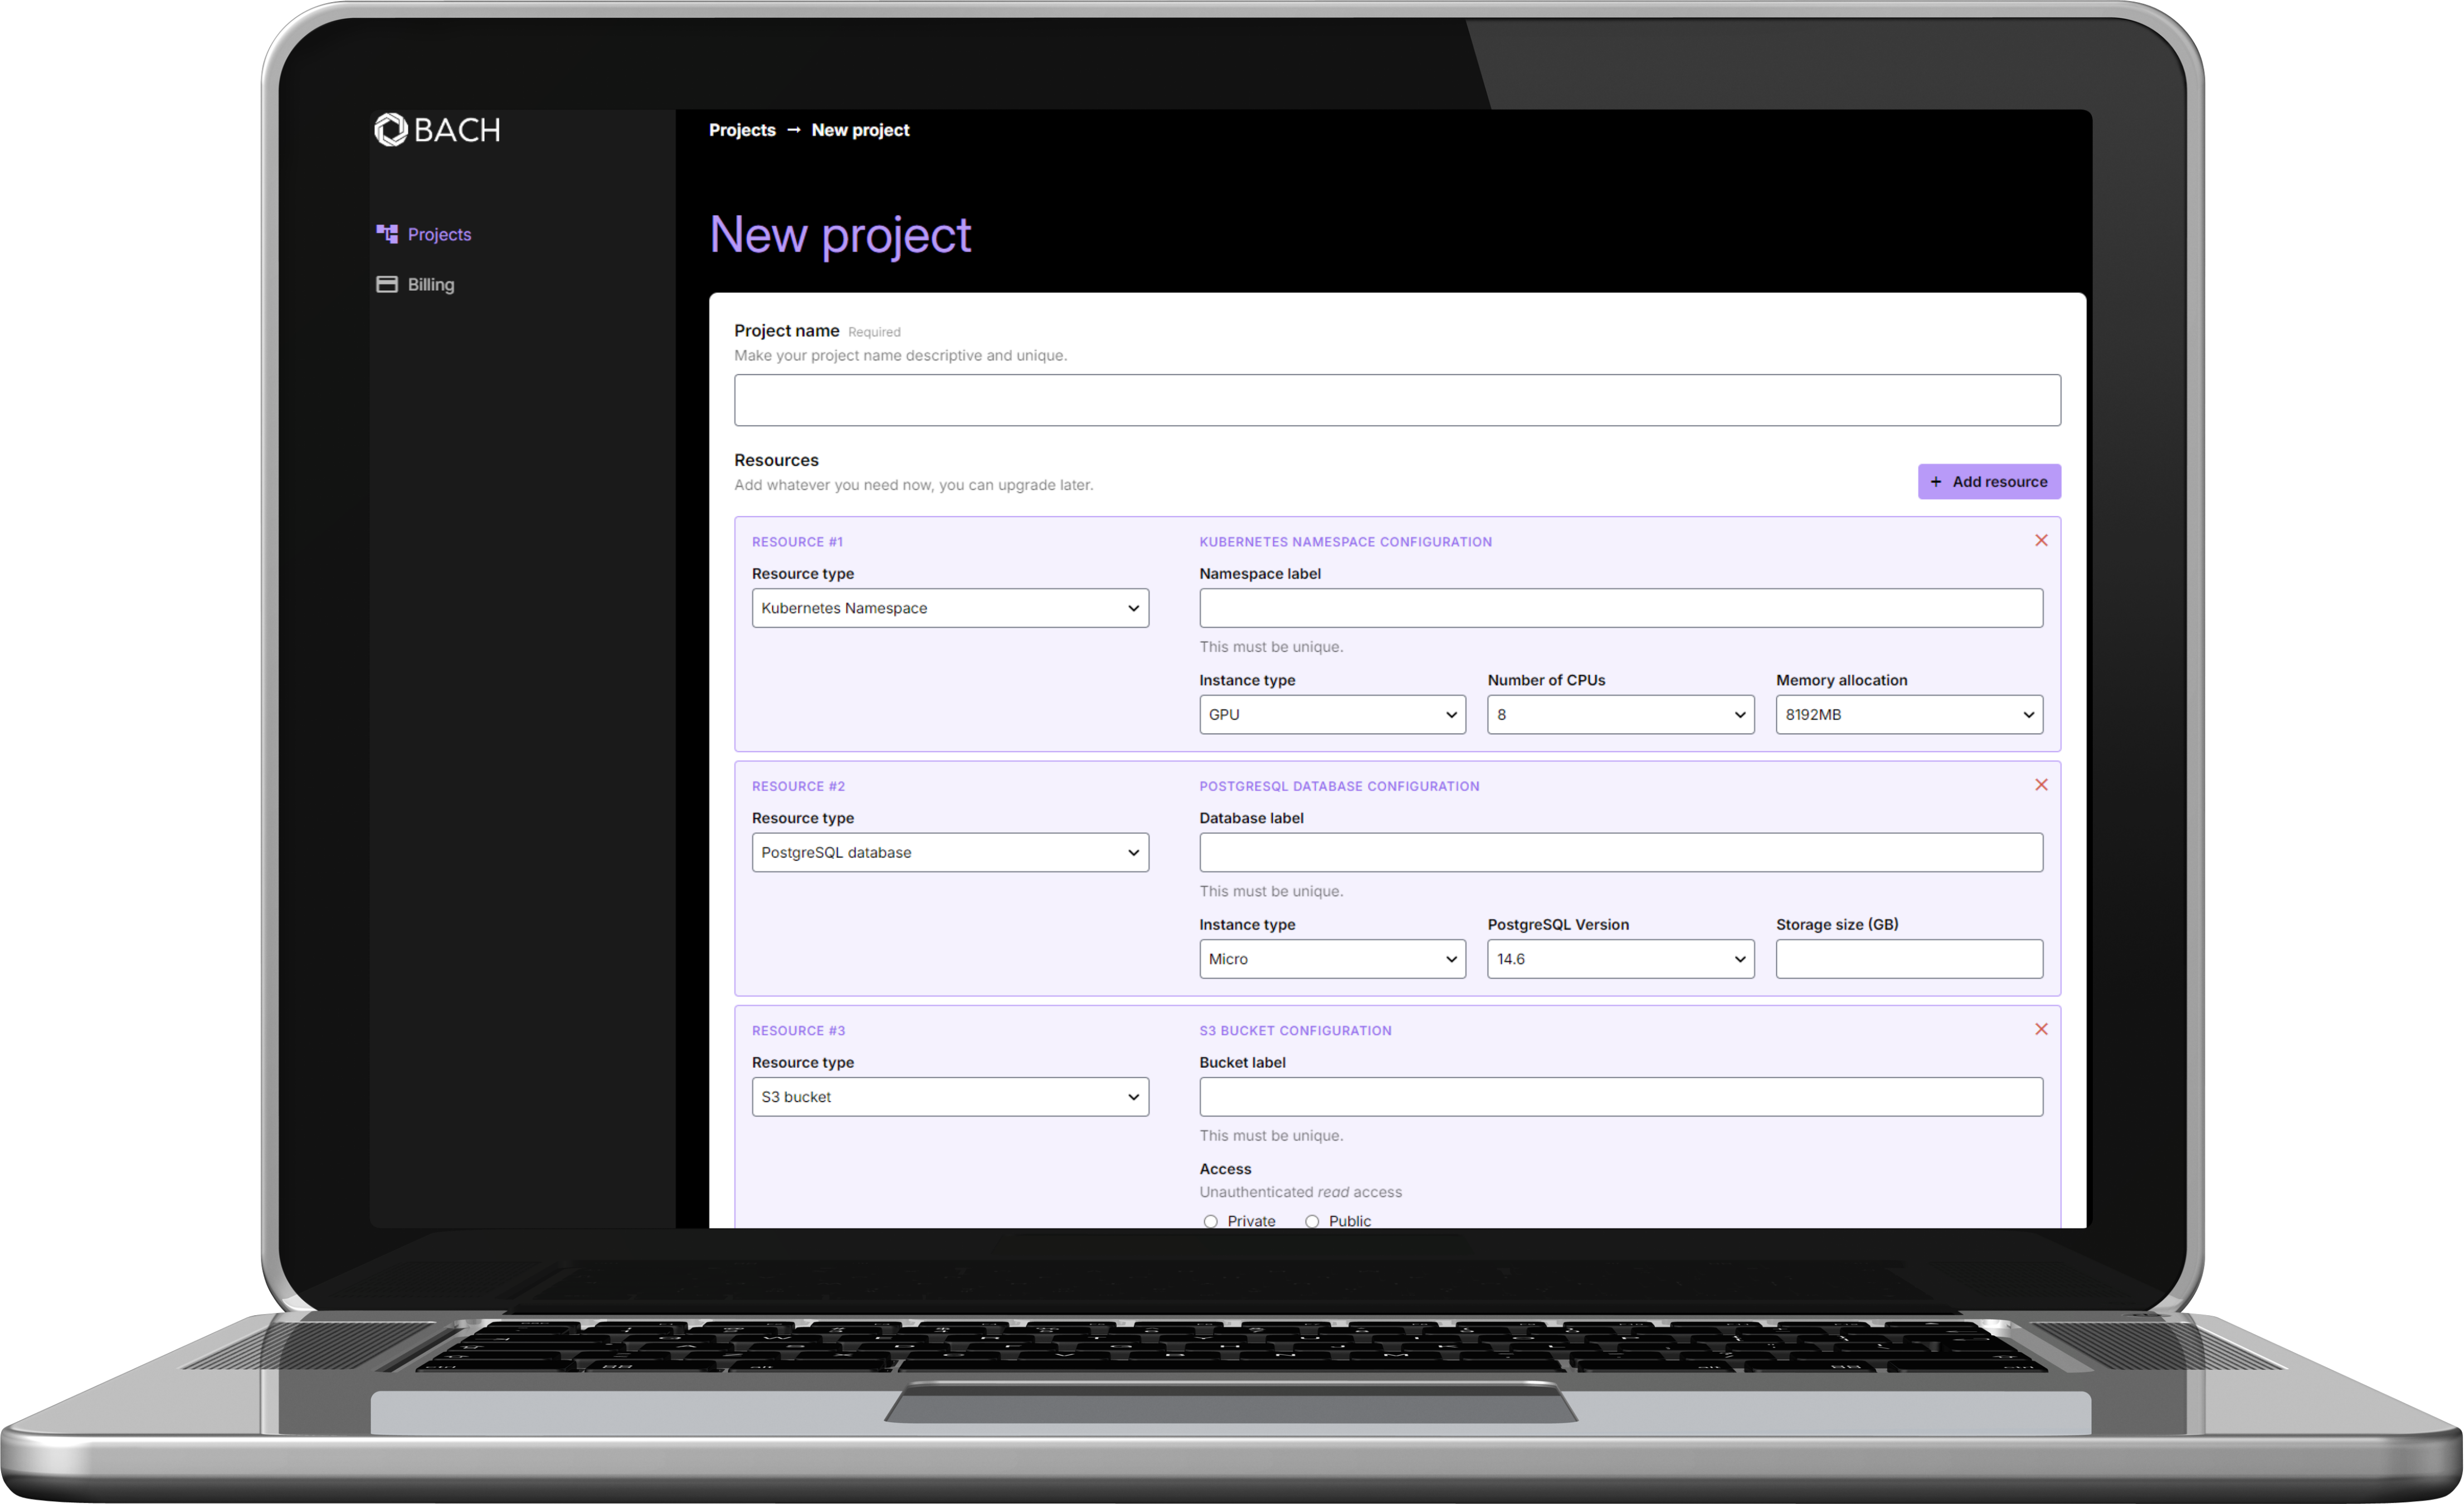Open the GPU instance type dropdown

pyautogui.click(x=1332, y=714)
